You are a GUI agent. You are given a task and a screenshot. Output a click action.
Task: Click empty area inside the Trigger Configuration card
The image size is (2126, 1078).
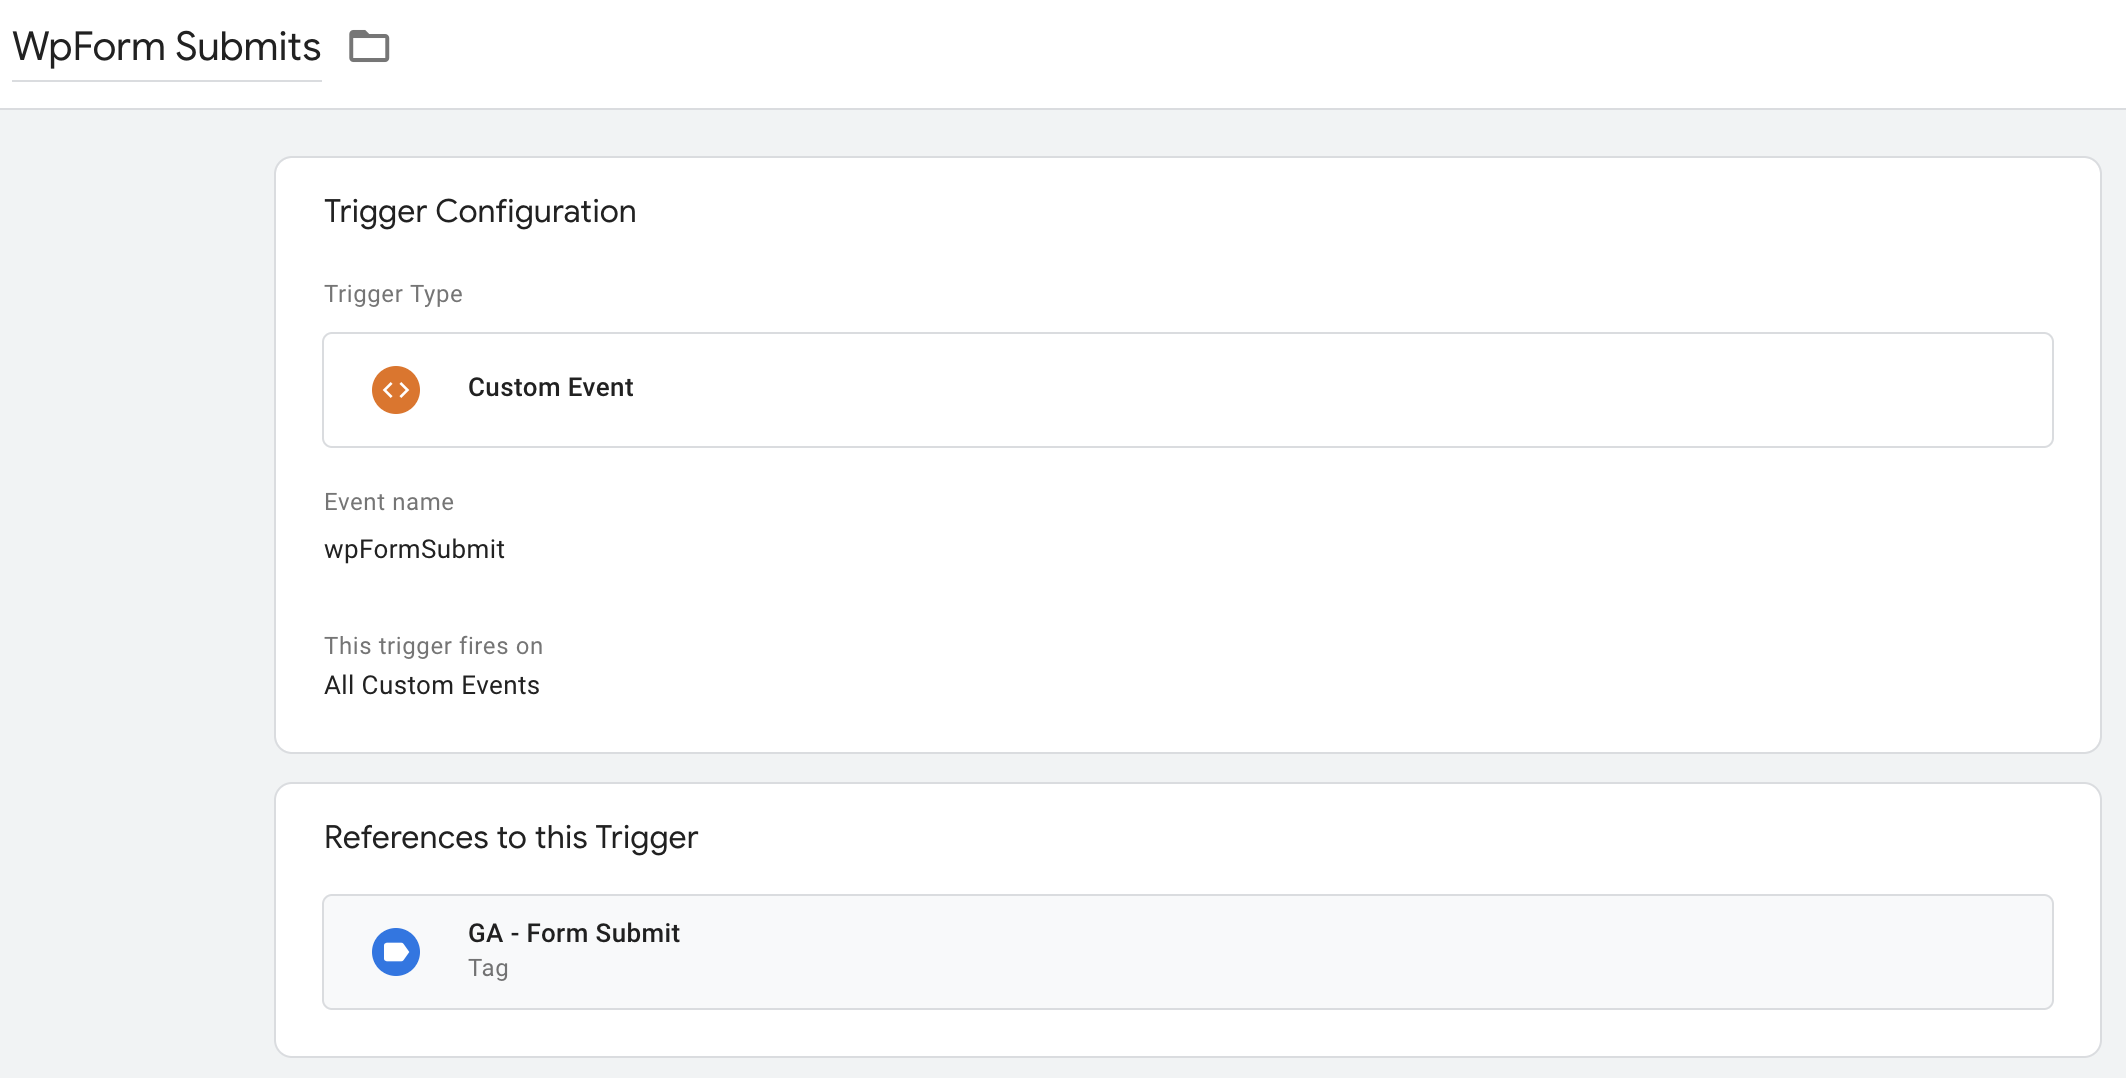(1300, 600)
